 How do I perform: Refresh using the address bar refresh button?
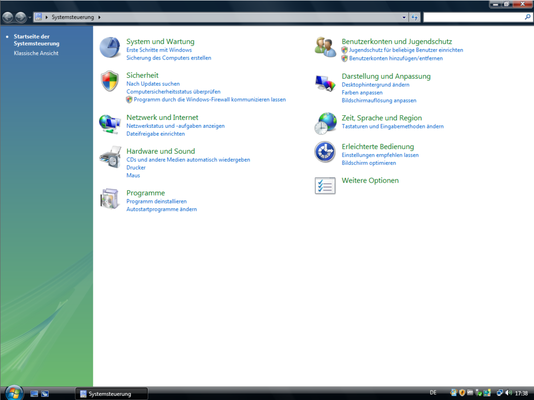click(x=414, y=17)
